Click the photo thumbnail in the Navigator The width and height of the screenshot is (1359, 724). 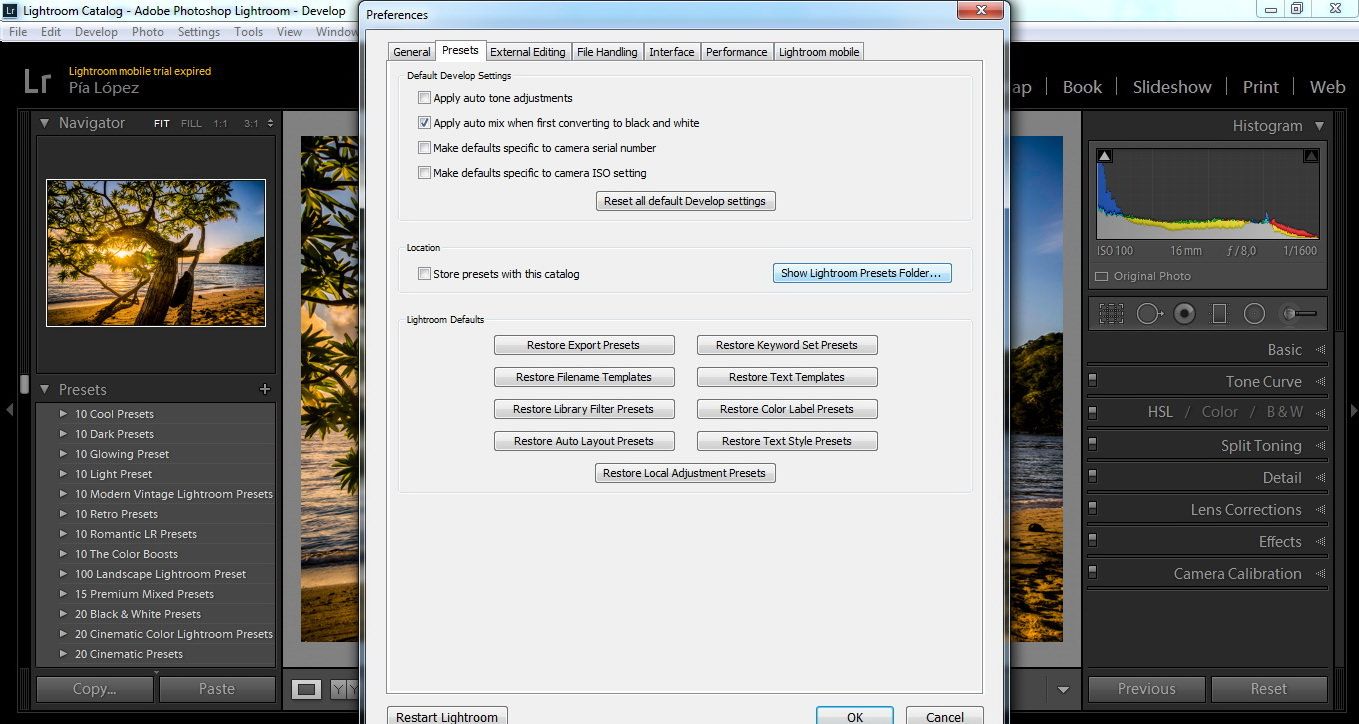tap(155, 252)
